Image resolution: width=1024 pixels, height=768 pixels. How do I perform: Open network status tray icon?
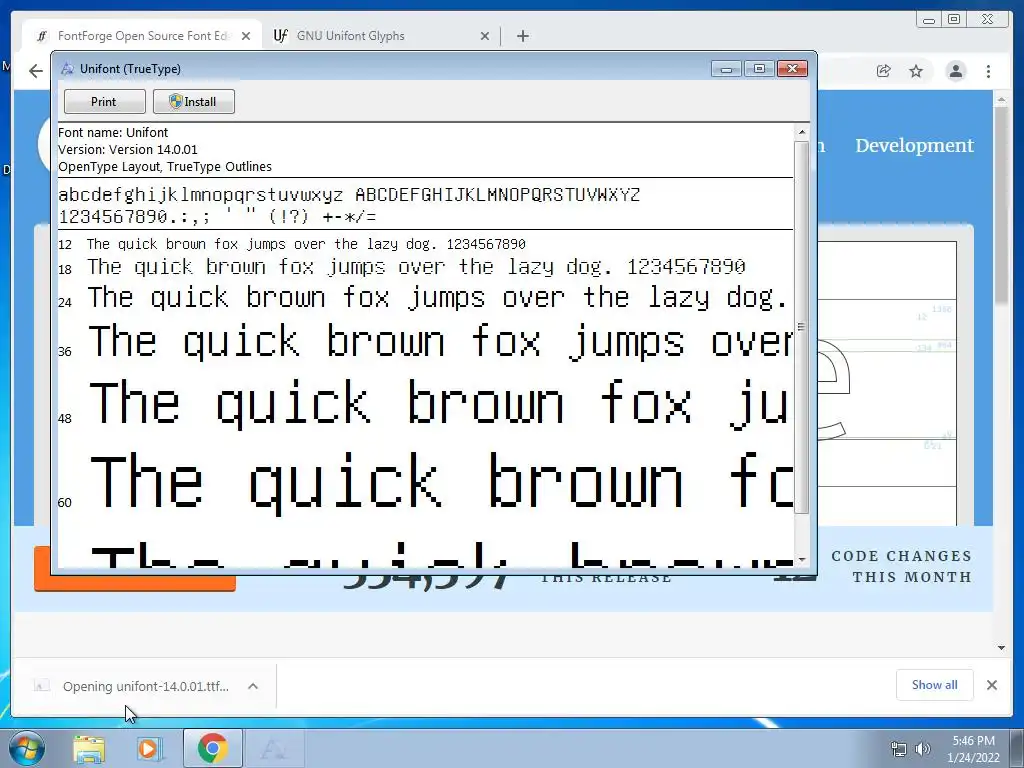(x=899, y=748)
